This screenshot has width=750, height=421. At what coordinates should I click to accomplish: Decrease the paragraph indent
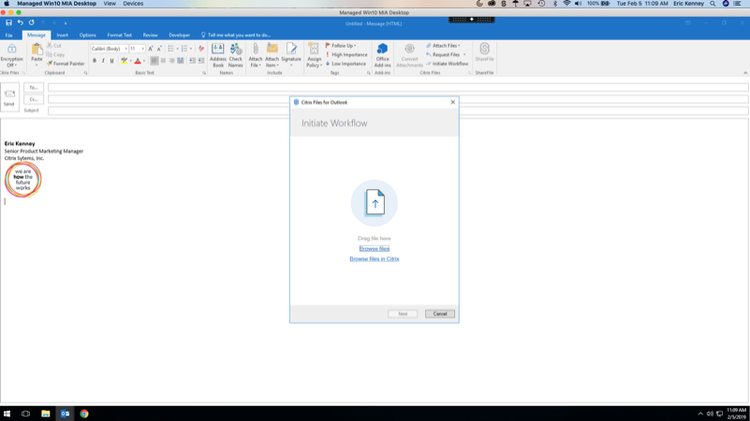pyautogui.click(x=192, y=61)
